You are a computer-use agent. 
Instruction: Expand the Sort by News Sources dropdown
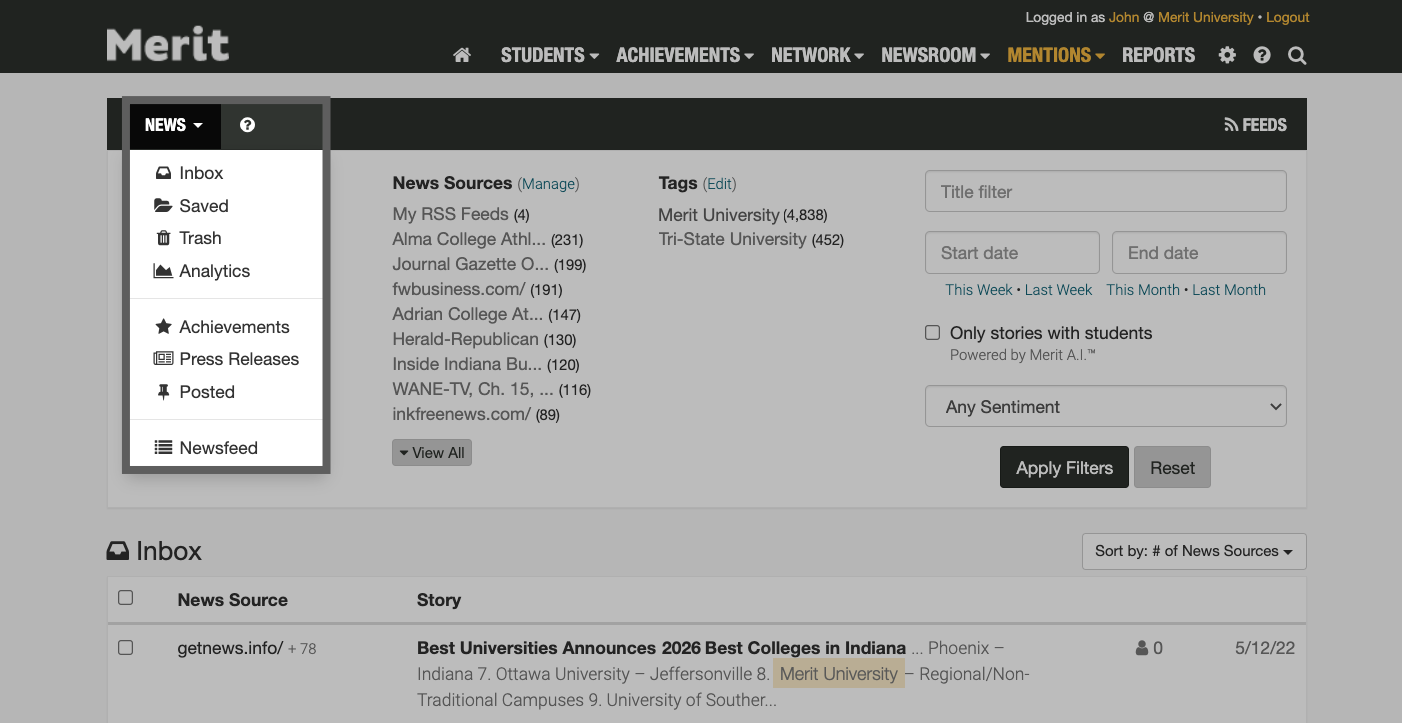(1193, 551)
